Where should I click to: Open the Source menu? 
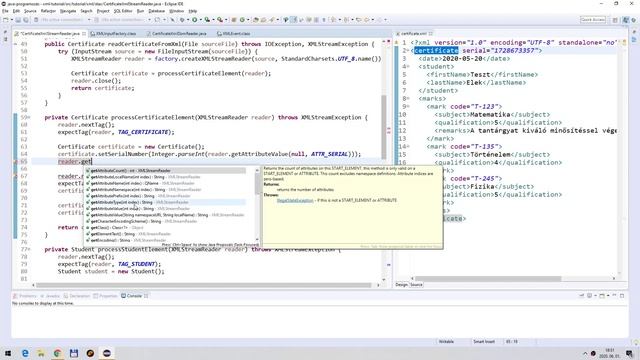click(30, 11)
